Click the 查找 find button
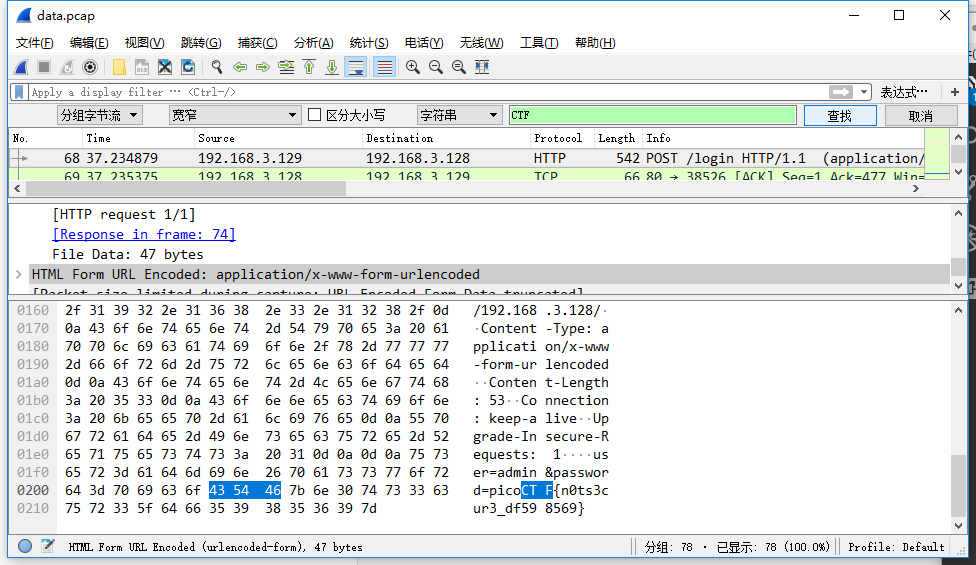 [x=839, y=116]
